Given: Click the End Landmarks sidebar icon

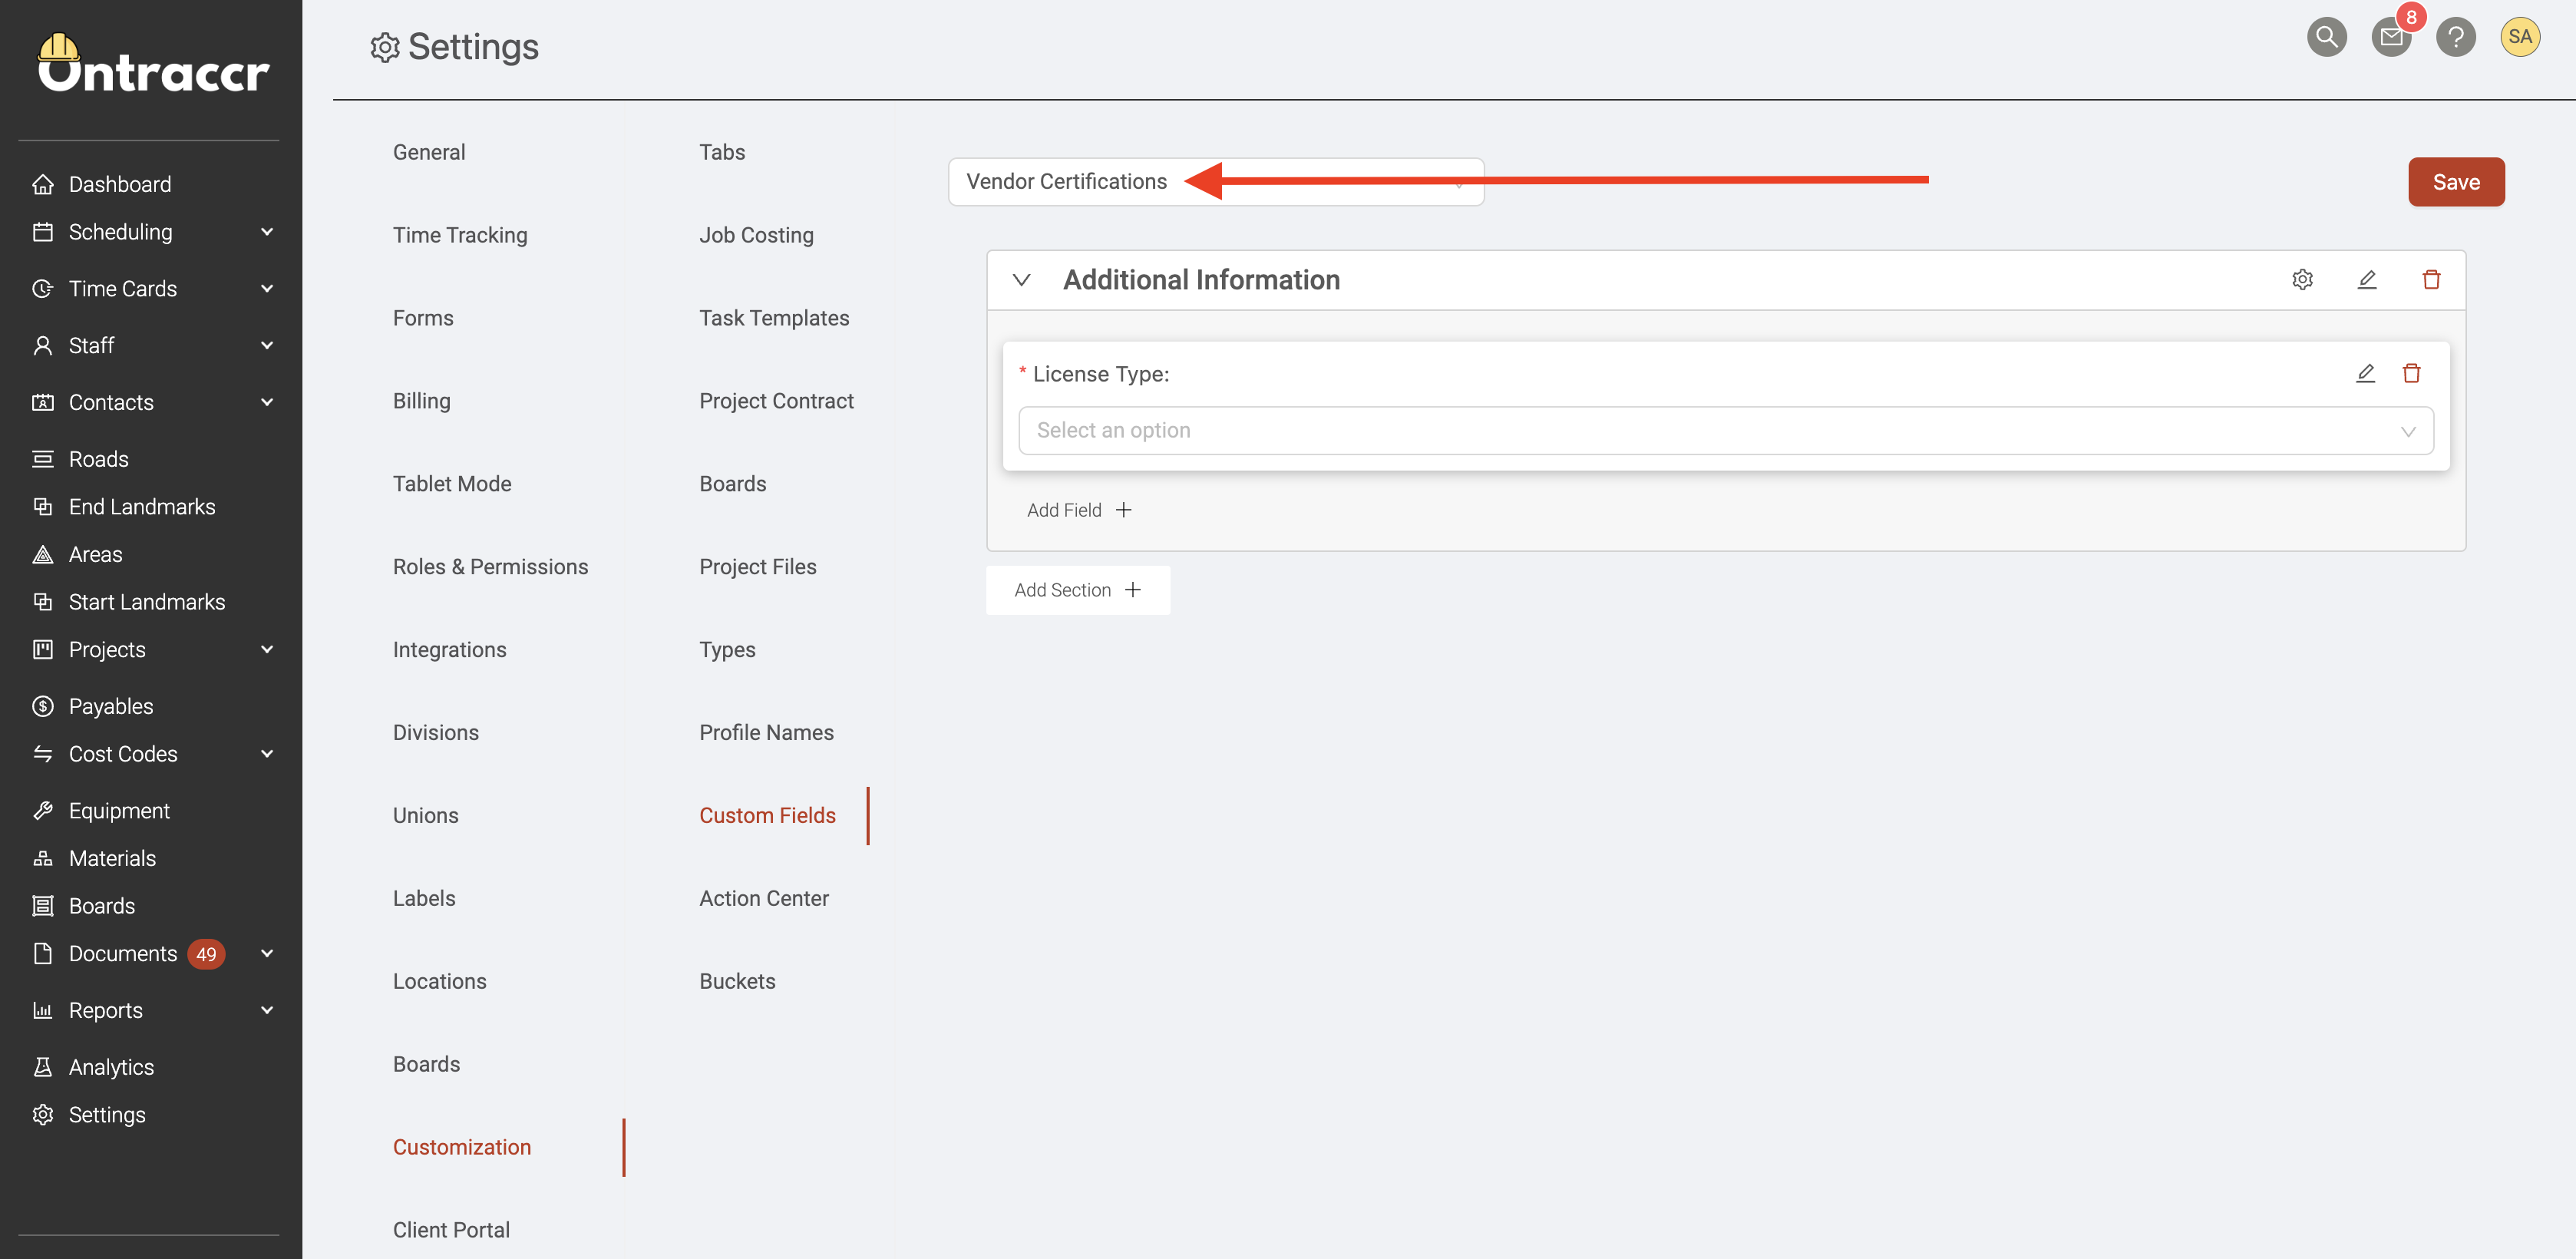Looking at the screenshot, I should [x=43, y=506].
